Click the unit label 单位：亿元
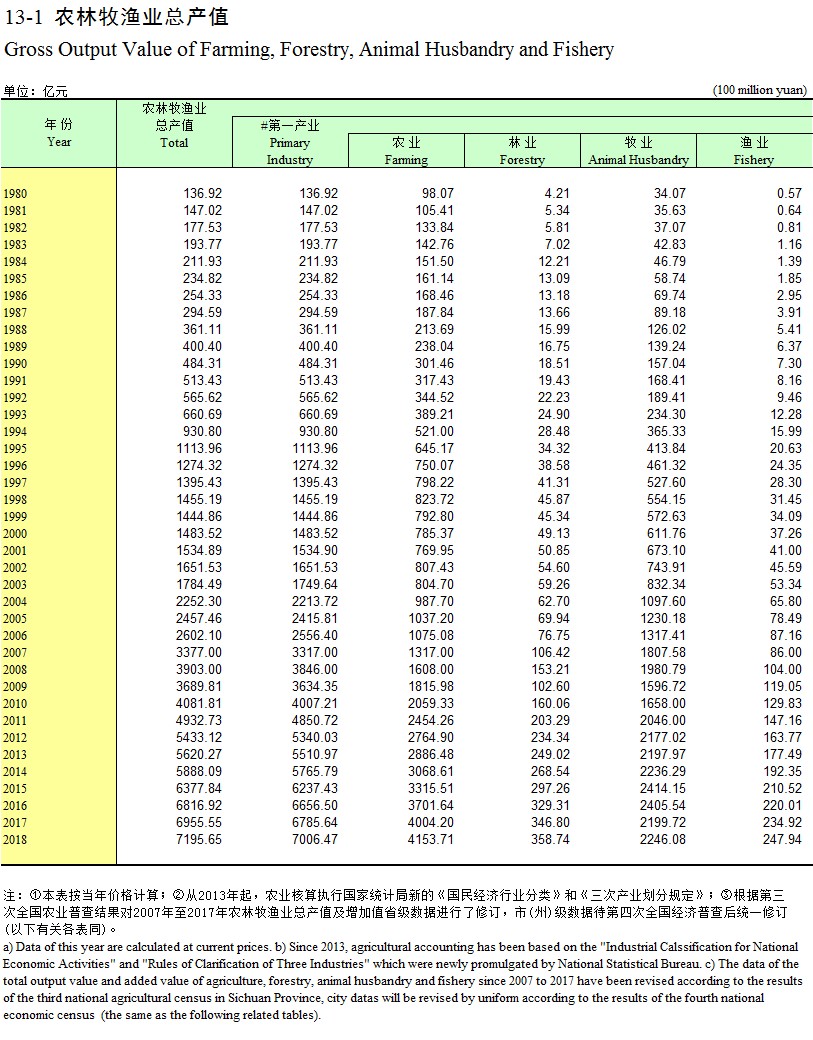Image resolution: width=813 pixels, height=1040 pixels. click(35, 92)
